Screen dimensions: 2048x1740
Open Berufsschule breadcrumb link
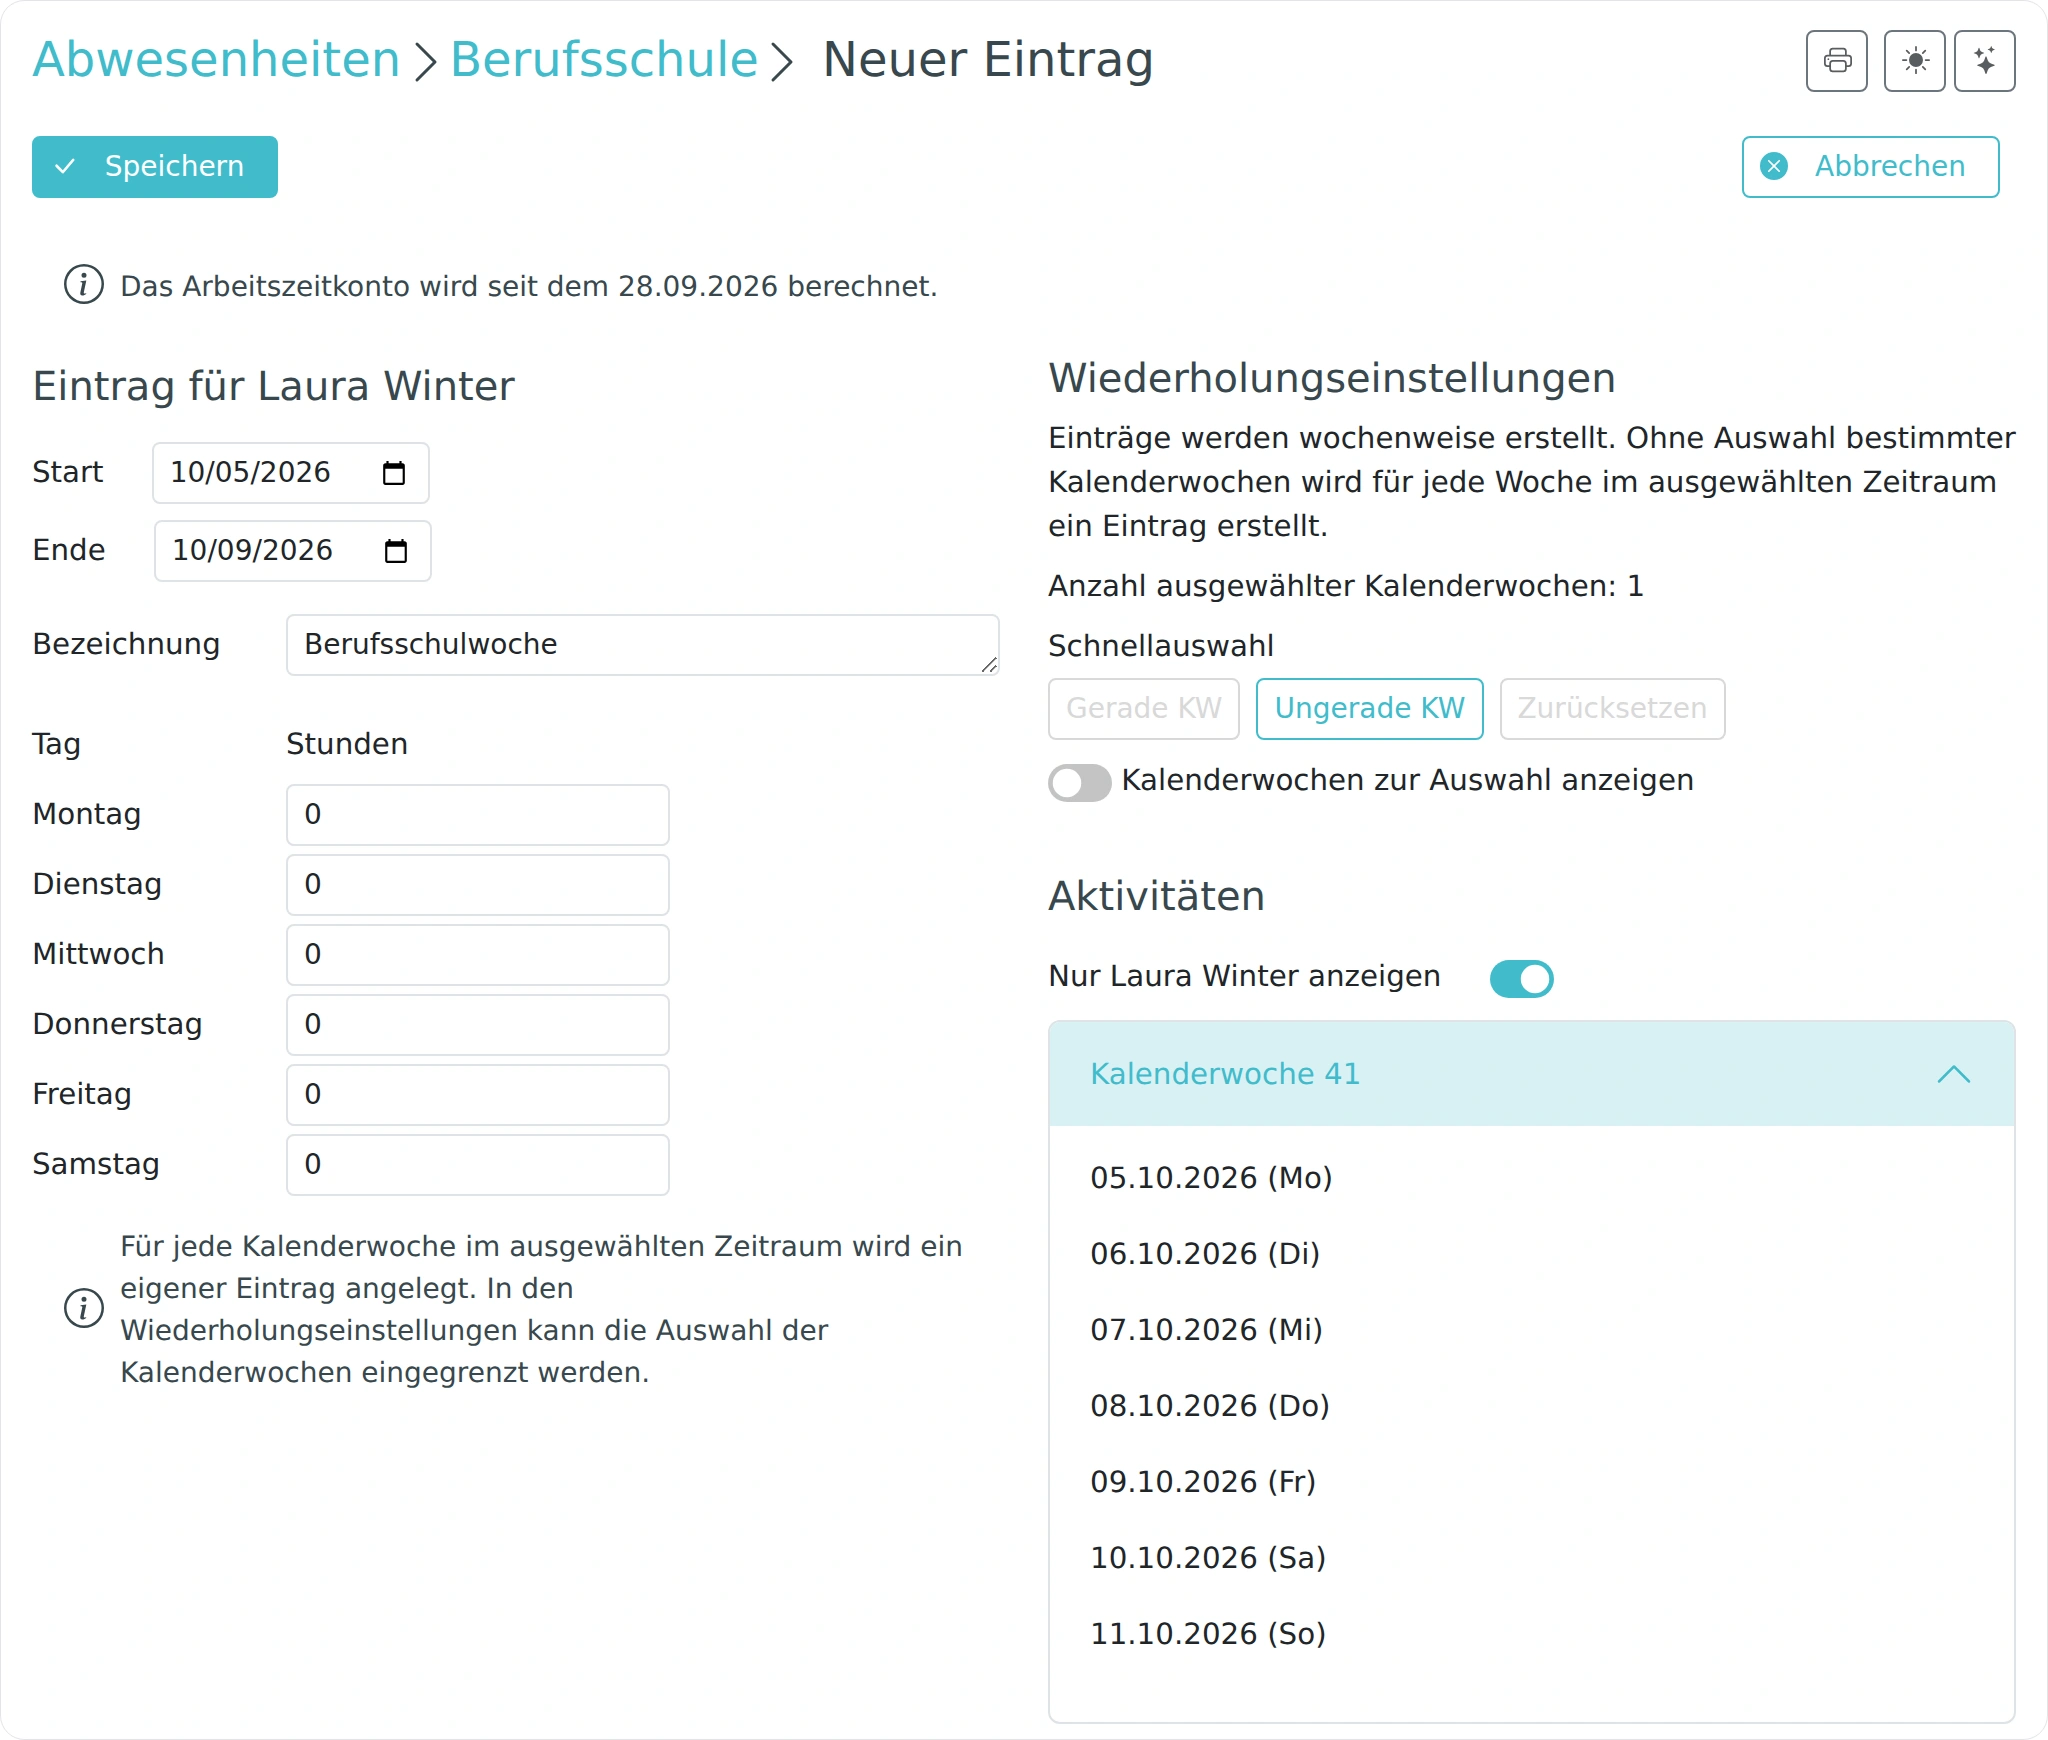pos(604,59)
